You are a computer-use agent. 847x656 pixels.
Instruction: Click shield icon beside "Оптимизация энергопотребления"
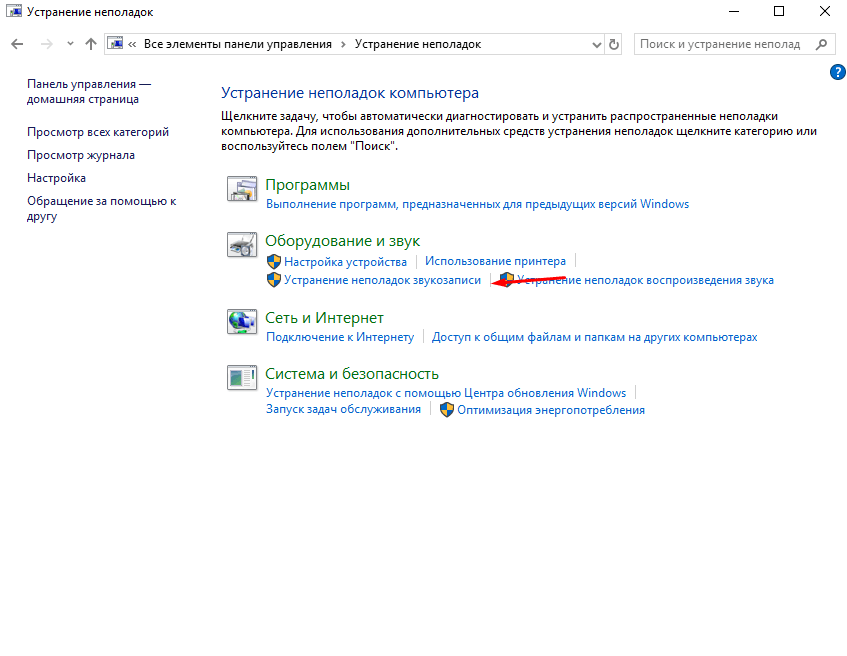pos(447,410)
